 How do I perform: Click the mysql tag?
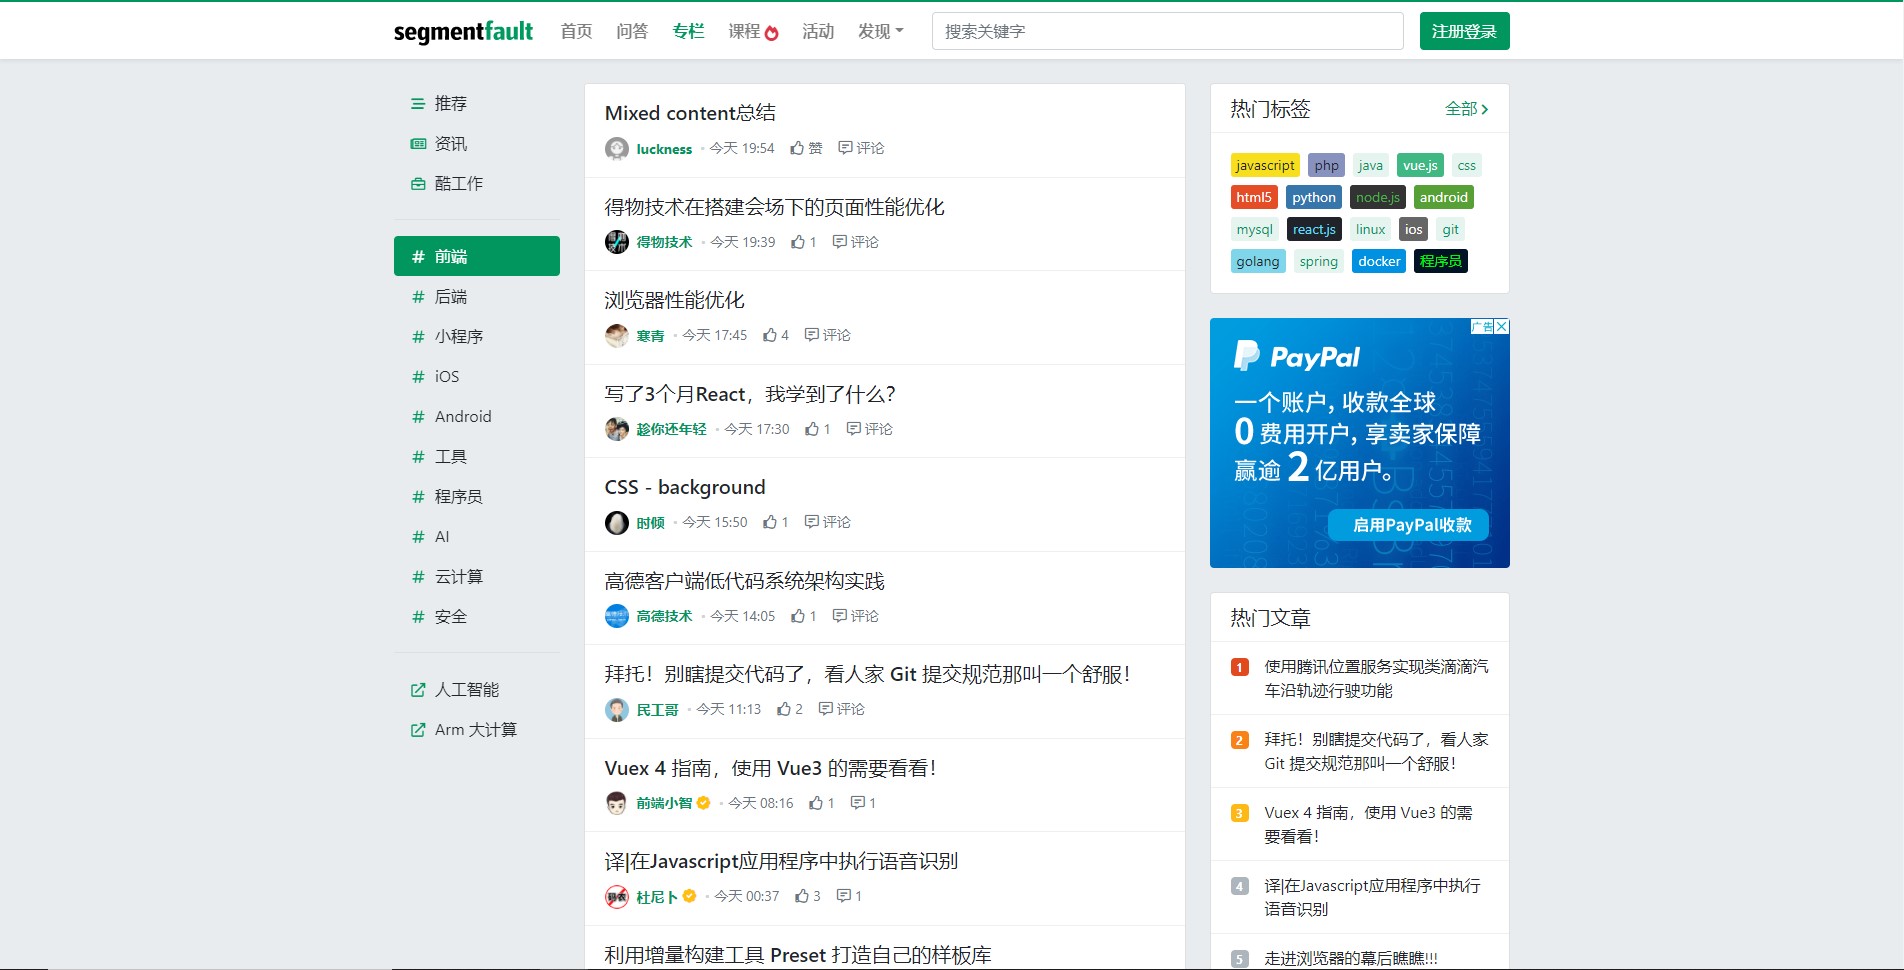pyautogui.click(x=1254, y=230)
